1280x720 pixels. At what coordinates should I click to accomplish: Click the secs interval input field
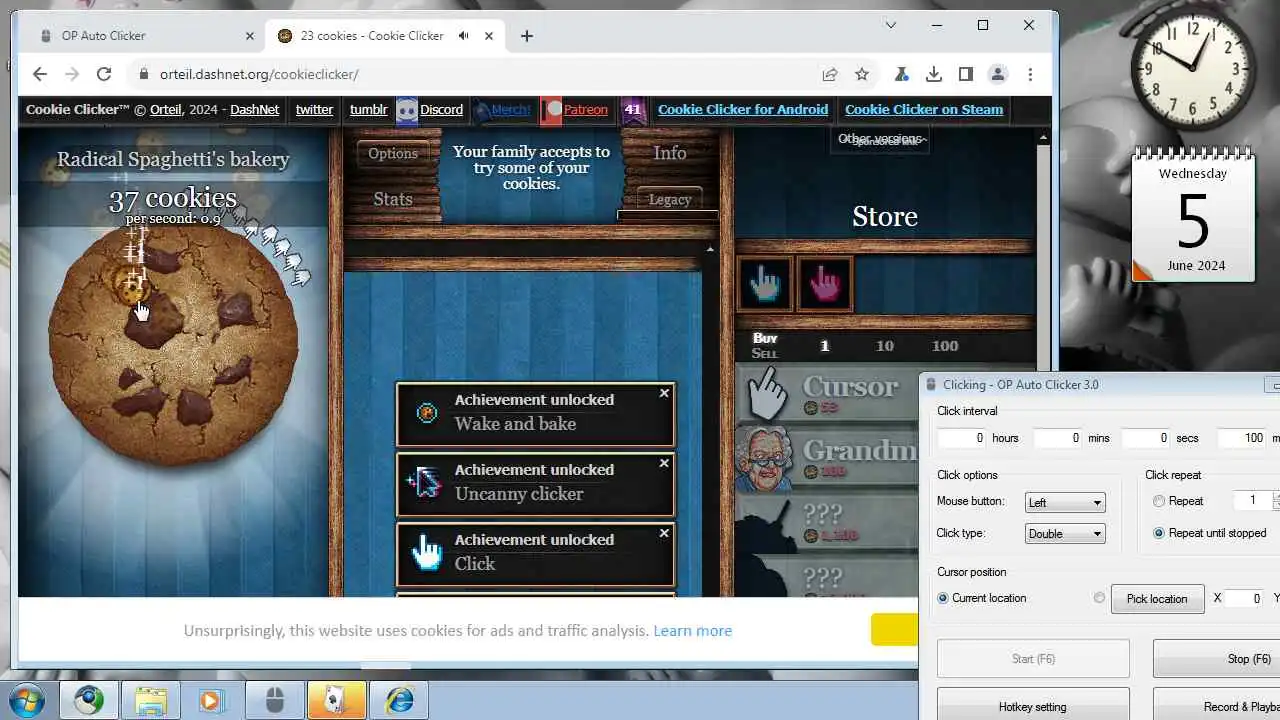pyautogui.click(x=1146, y=438)
